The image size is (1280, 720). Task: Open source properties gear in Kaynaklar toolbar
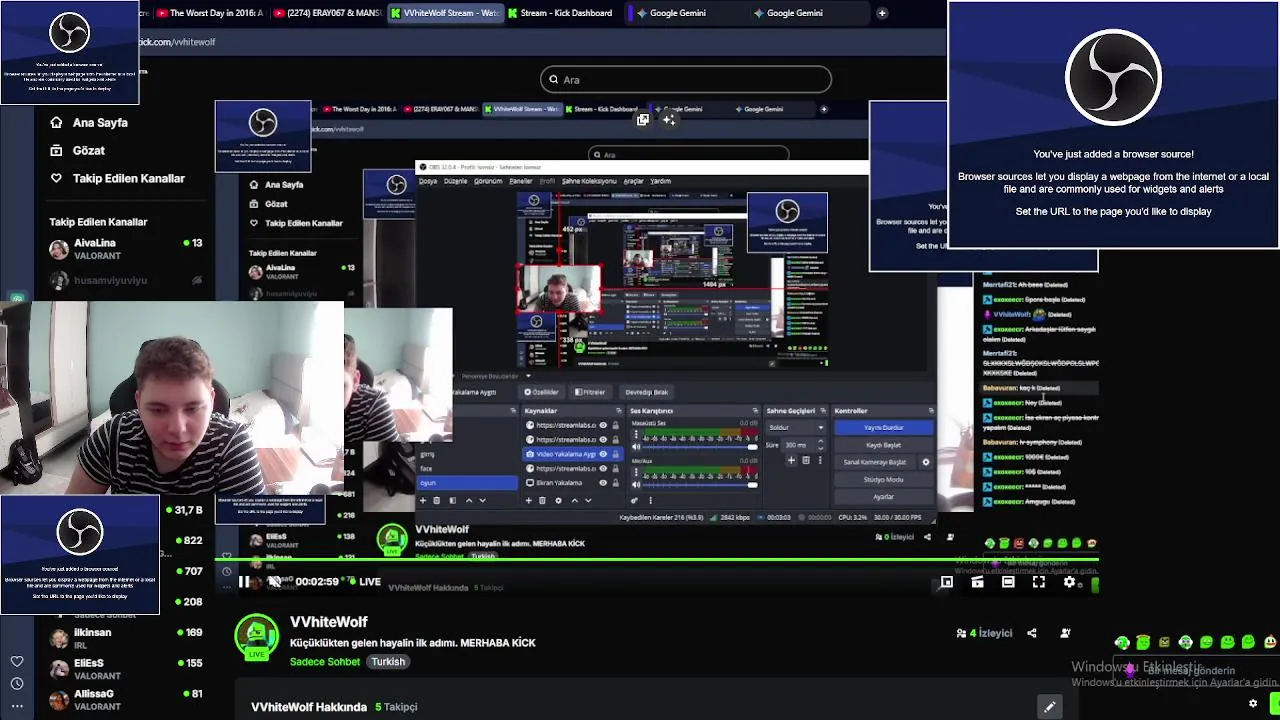[x=558, y=500]
